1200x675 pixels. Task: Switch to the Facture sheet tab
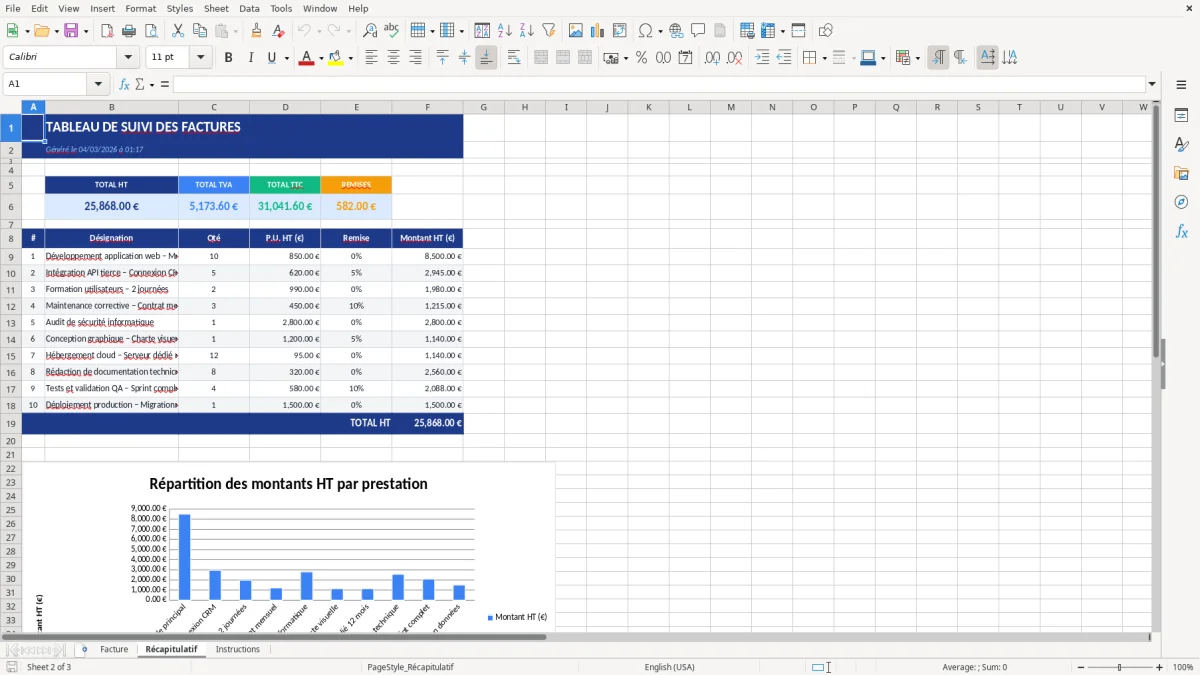114,649
